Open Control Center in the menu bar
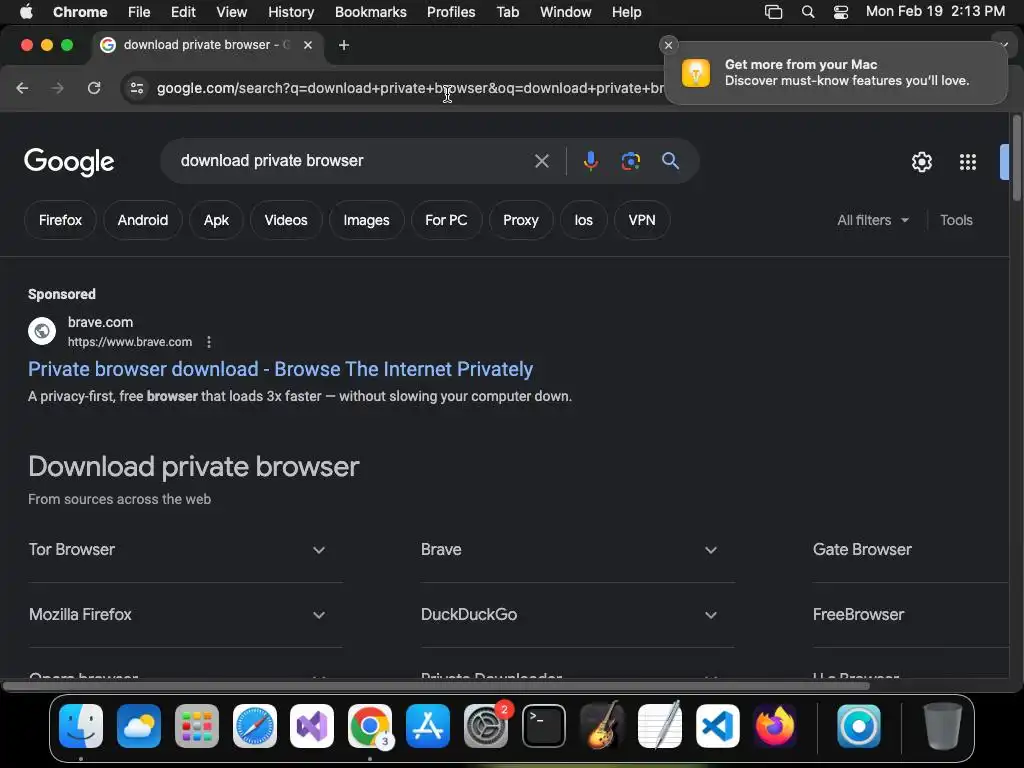Screen dimensions: 1024x768 [841, 12]
